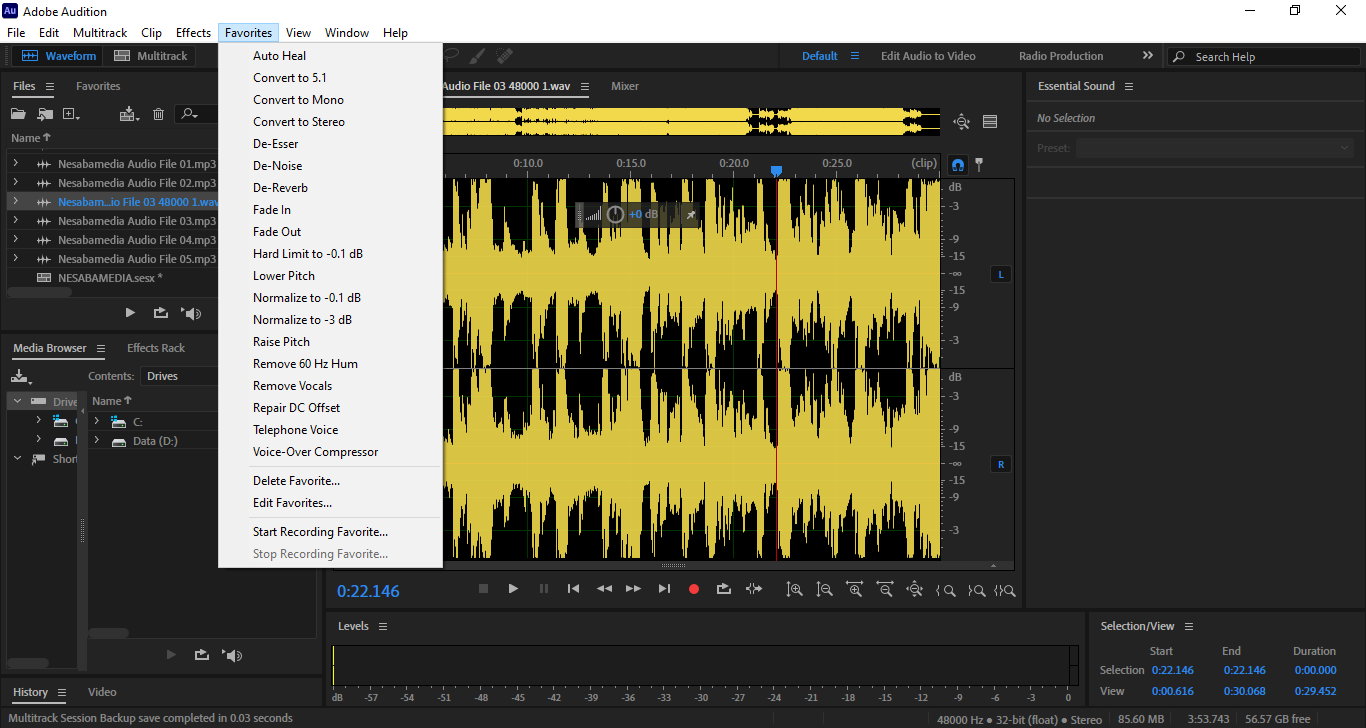Click the Import File icon in Media Browser

pos(20,377)
